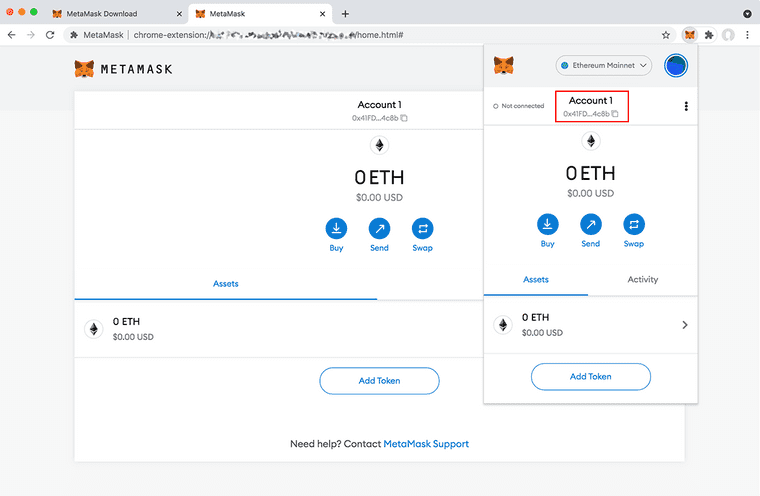The height and width of the screenshot is (496, 760).
Task: Click Add Token button on main page
Action: click(x=380, y=381)
